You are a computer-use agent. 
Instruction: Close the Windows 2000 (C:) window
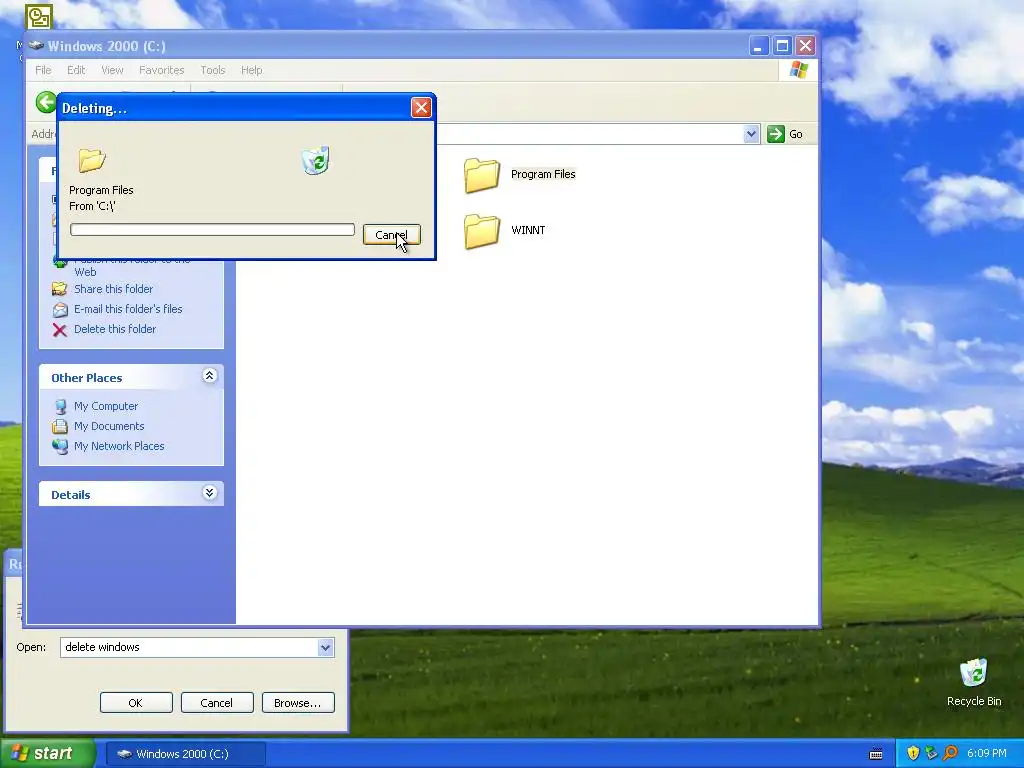tap(805, 46)
